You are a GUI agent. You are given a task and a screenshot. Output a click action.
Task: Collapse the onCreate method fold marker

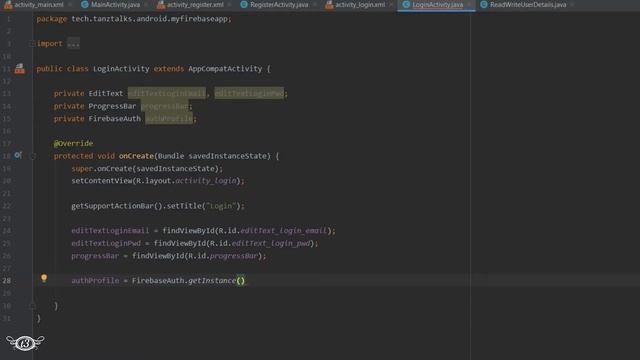33,156
